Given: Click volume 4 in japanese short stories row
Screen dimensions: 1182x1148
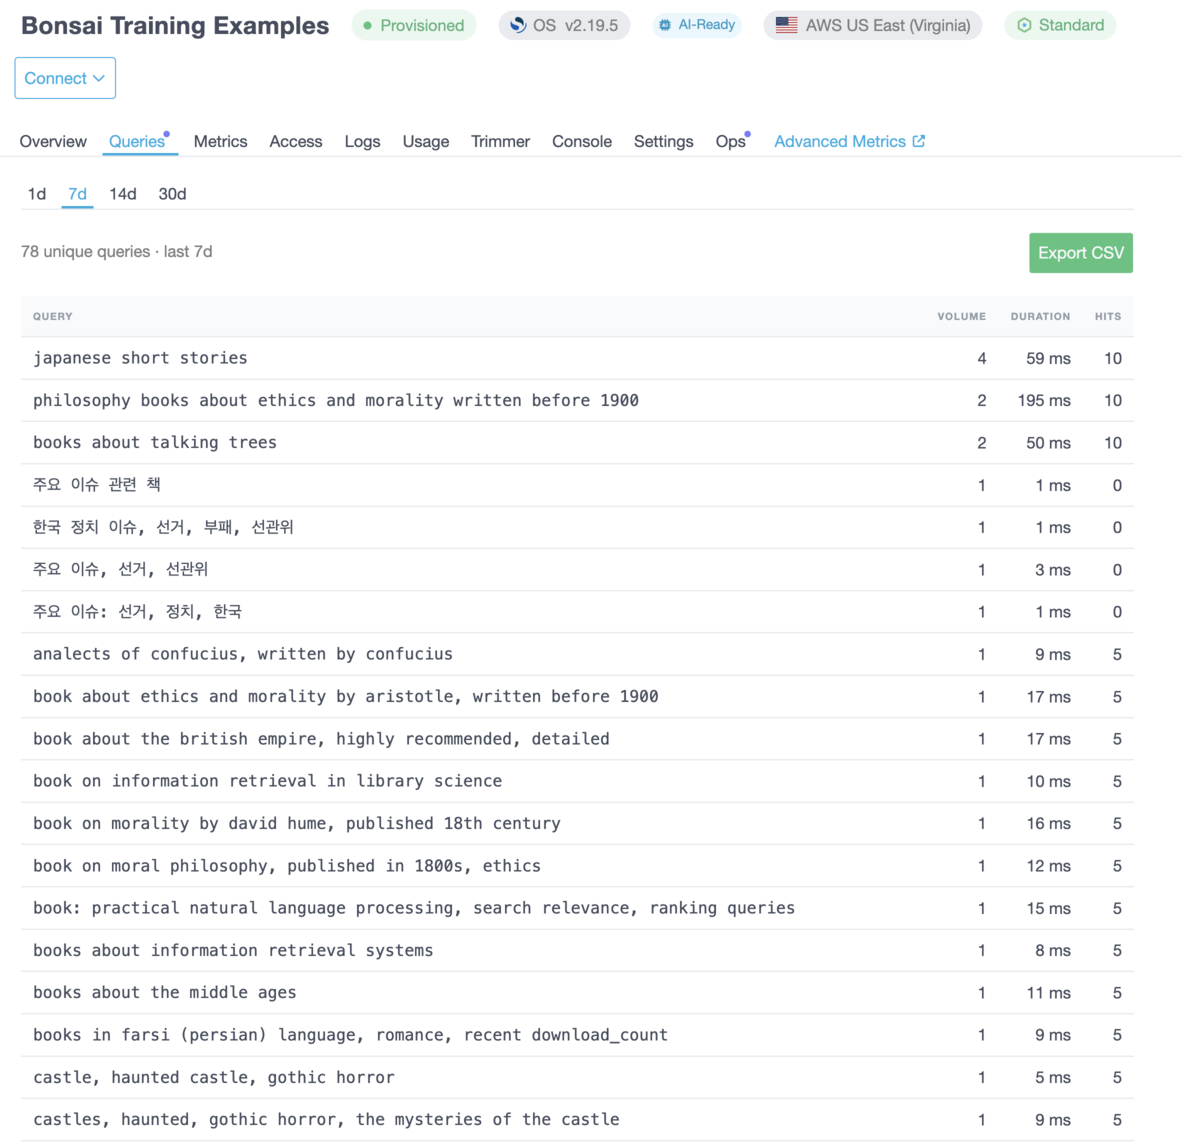Looking at the screenshot, I should pyautogui.click(x=981, y=358).
